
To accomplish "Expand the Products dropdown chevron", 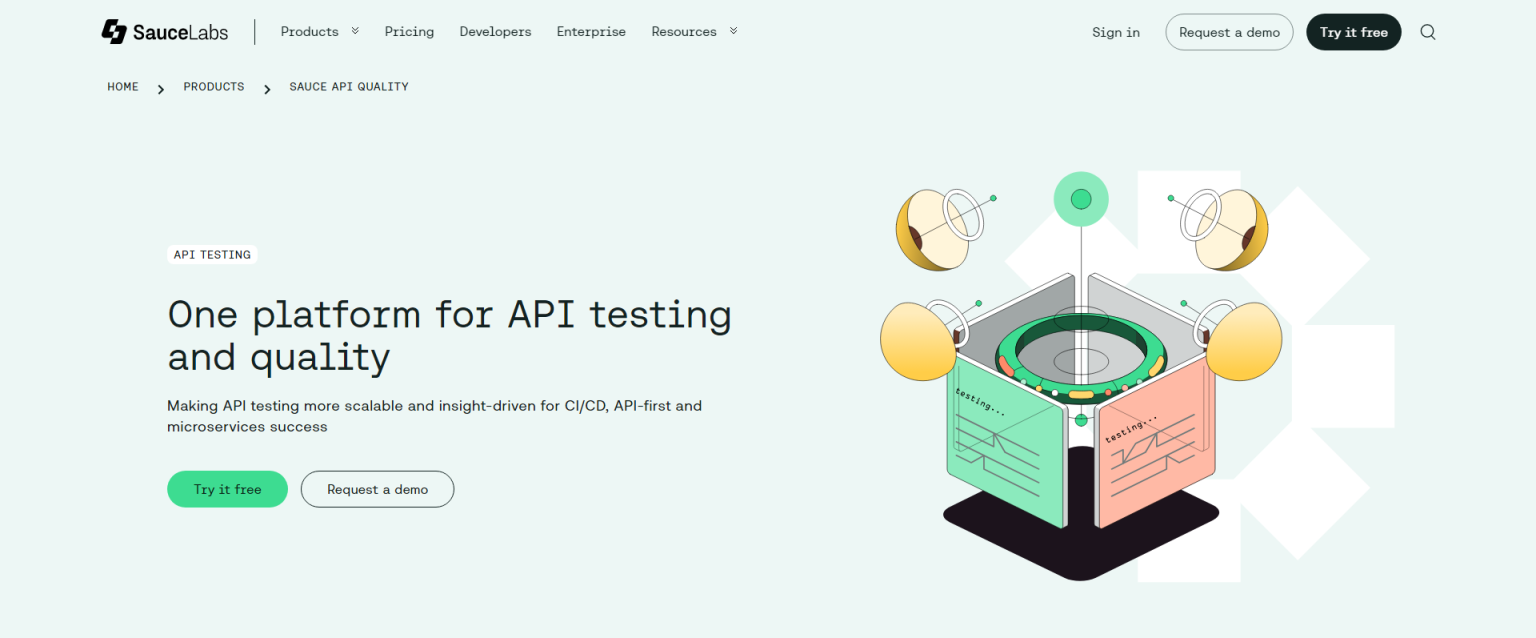I will (x=356, y=31).
